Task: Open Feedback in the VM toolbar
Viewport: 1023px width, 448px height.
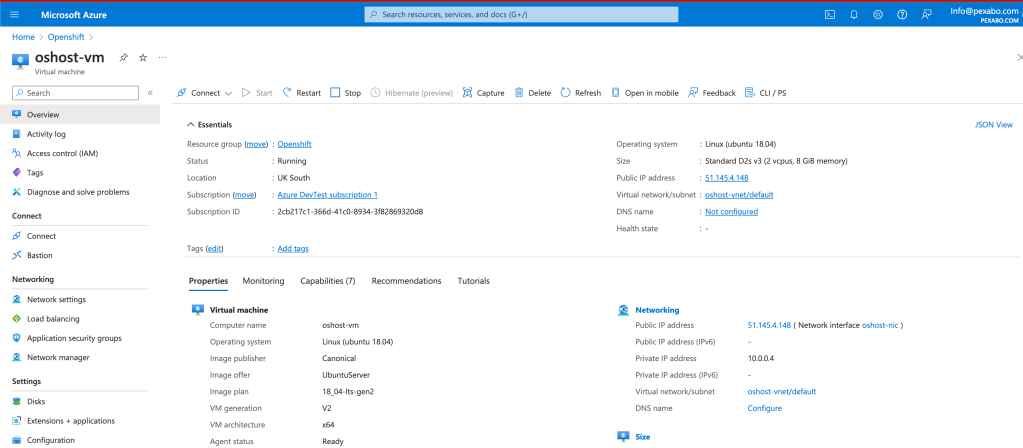Action: click(712, 93)
